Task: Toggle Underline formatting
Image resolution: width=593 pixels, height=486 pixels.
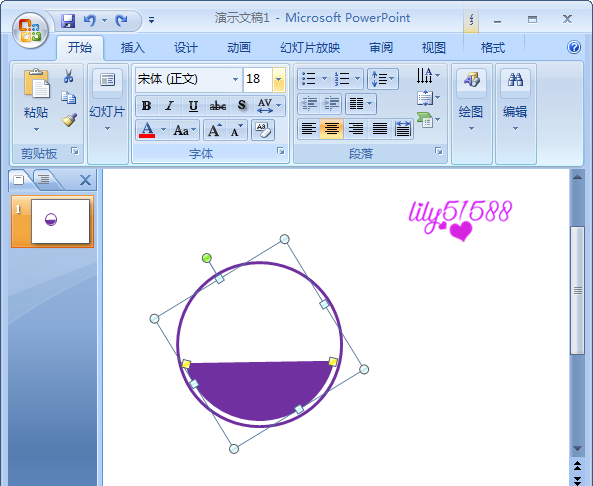Action: coord(193,106)
